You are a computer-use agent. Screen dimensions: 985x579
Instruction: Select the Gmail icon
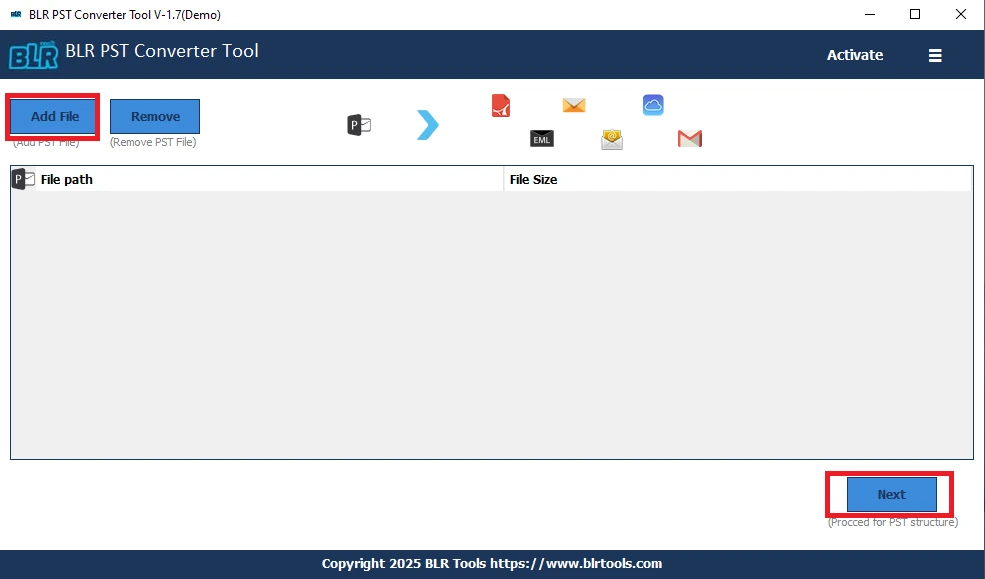click(690, 138)
